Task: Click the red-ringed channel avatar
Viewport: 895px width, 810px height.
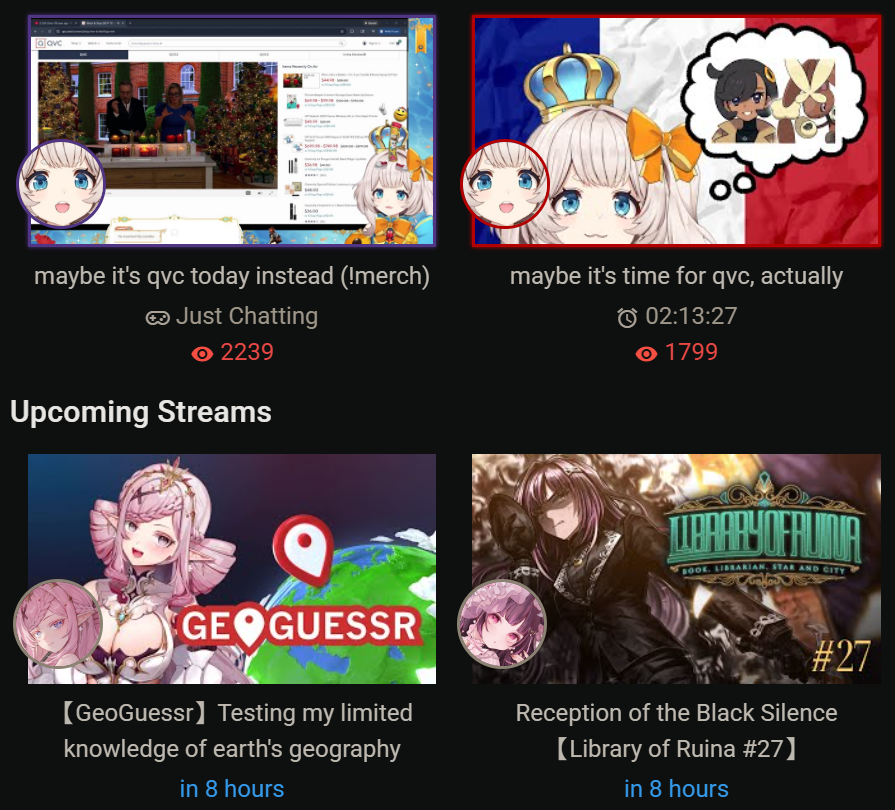Action: [x=505, y=184]
